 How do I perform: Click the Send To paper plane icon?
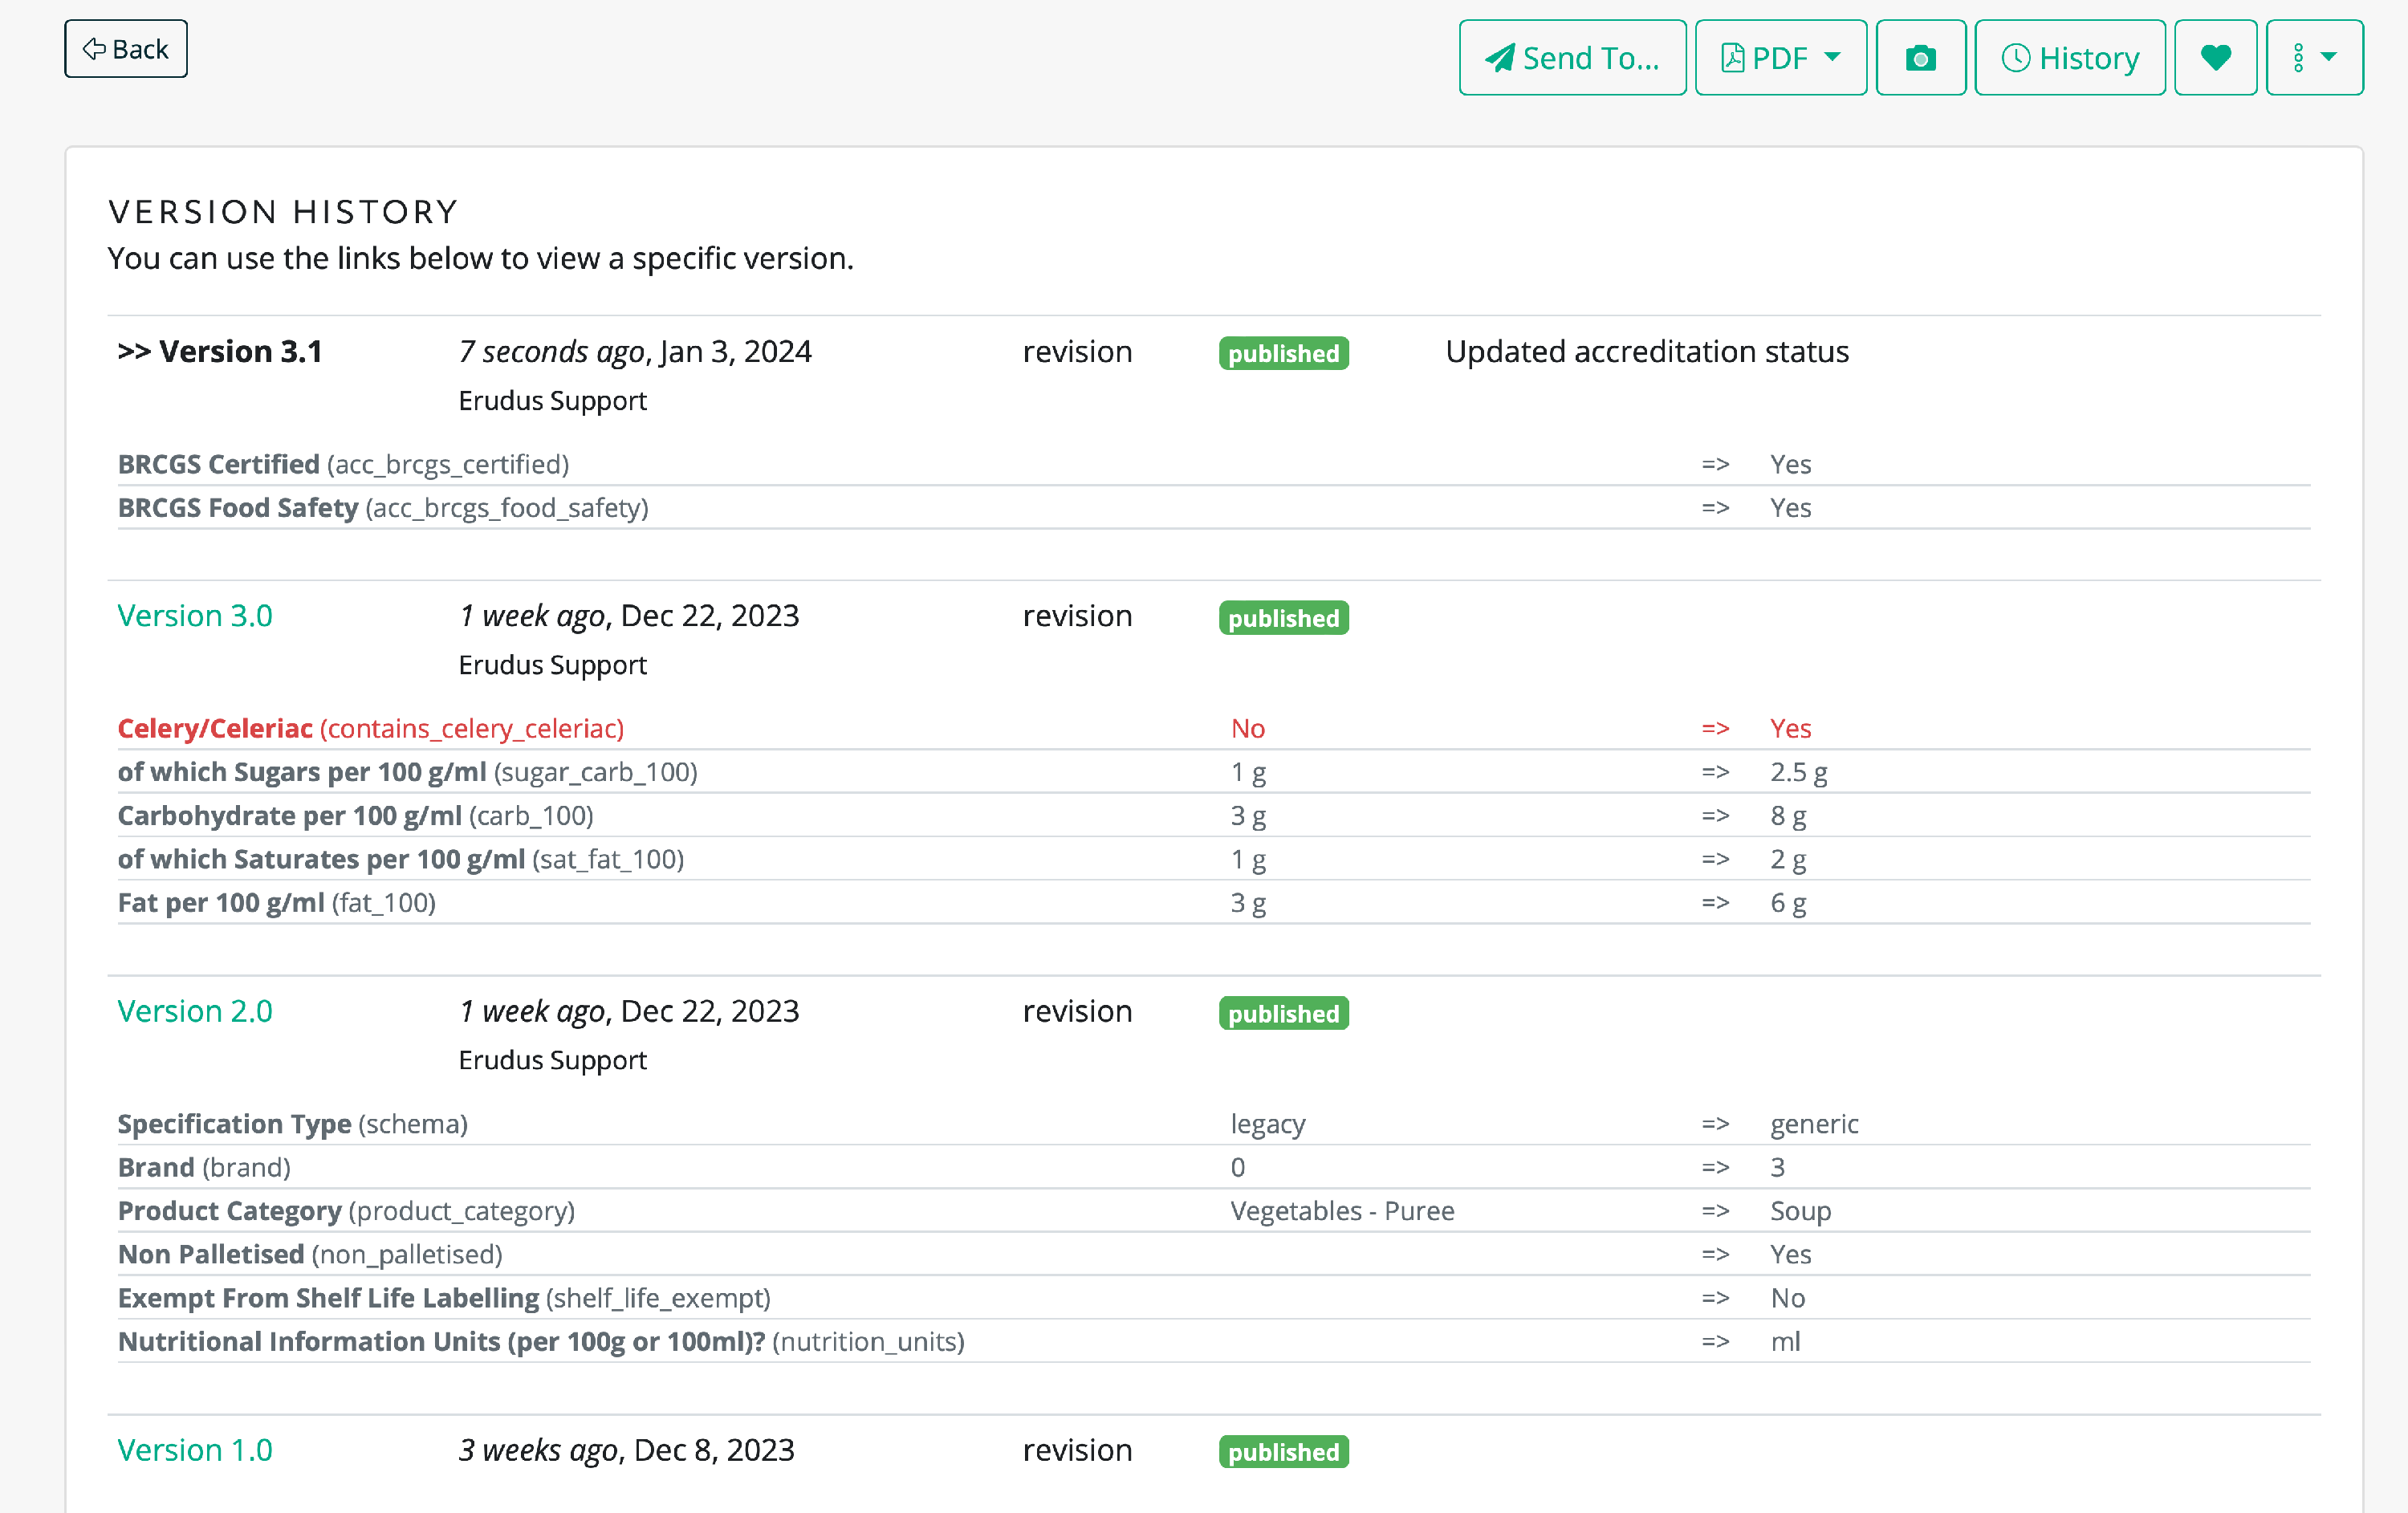[1499, 57]
